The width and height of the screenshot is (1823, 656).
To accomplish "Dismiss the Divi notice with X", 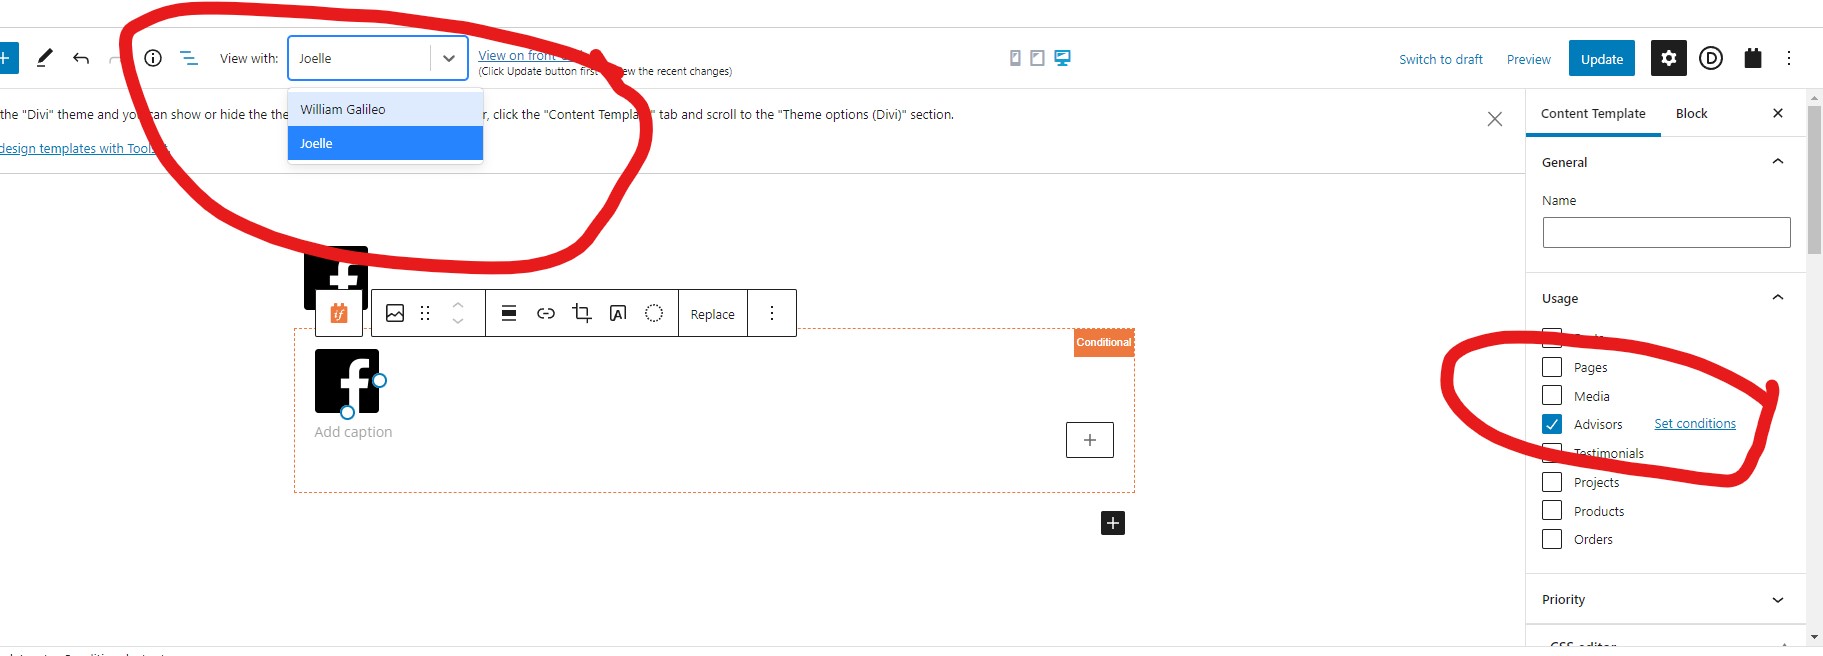I will [1495, 119].
